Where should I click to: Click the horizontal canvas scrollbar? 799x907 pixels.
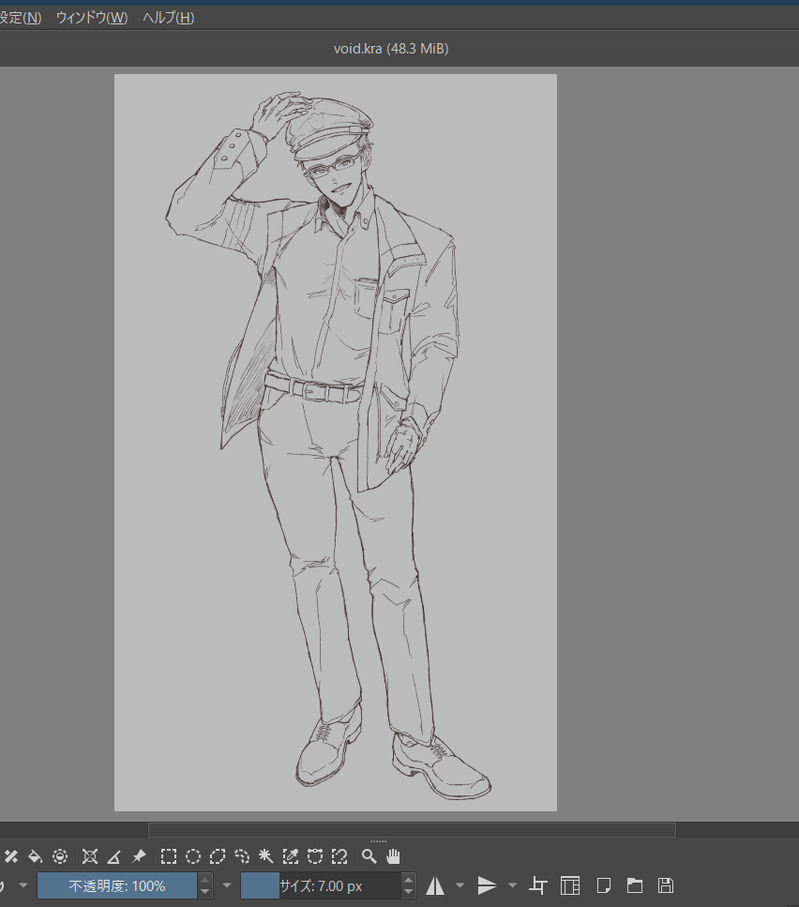click(x=411, y=829)
